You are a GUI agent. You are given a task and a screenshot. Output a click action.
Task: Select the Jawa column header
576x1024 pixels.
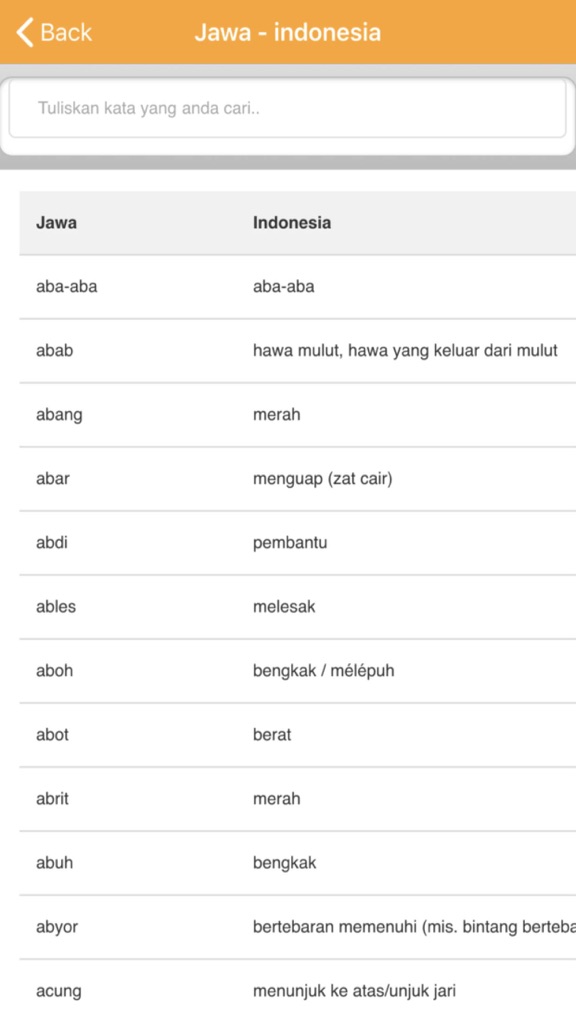55,222
